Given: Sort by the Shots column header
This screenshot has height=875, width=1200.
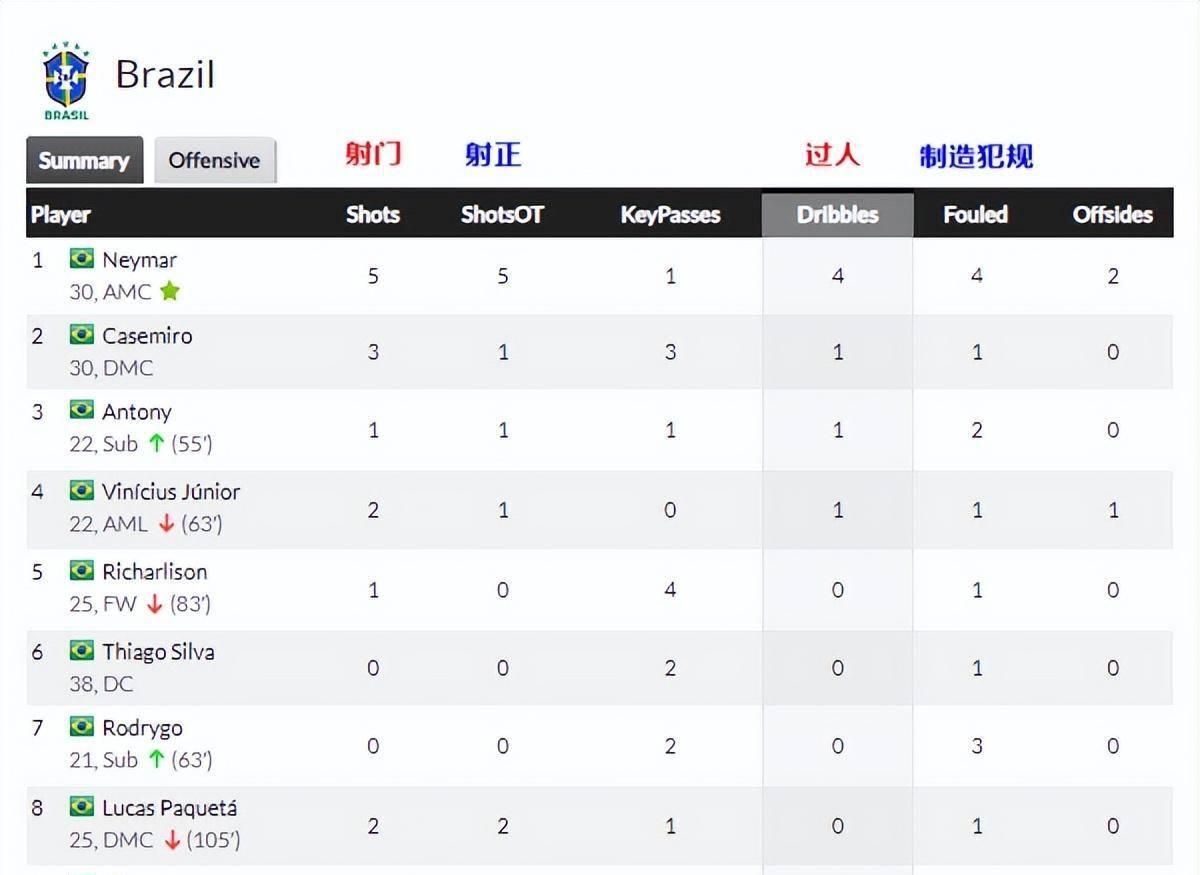Looking at the screenshot, I should pyautogui.click(x=373, y=214).
